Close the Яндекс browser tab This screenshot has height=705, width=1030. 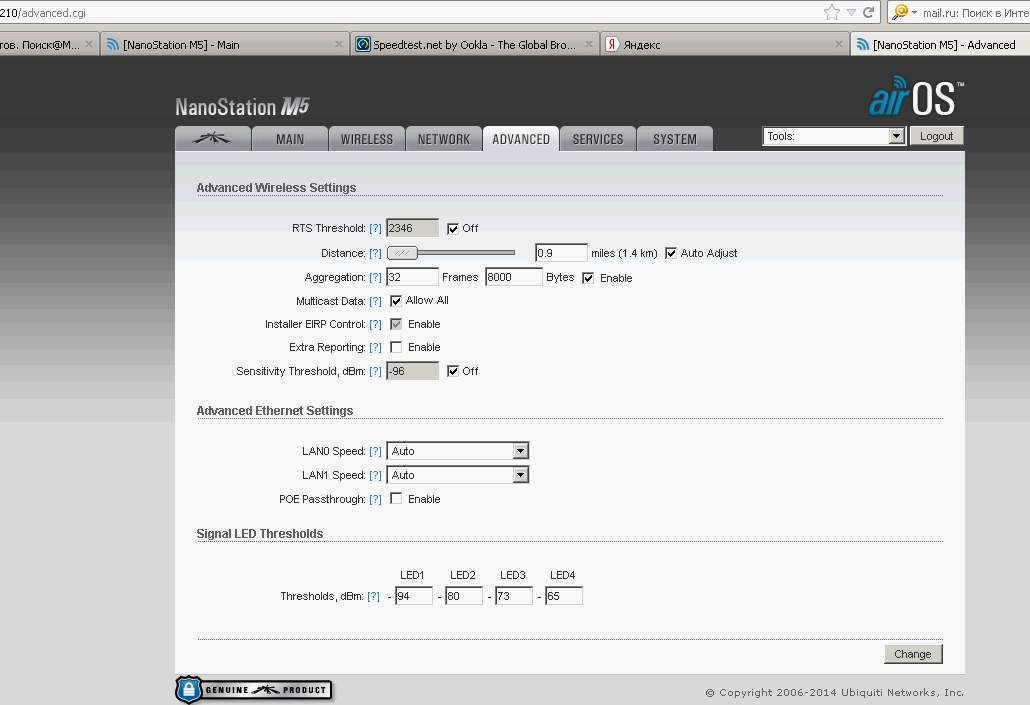pos(838,44)
